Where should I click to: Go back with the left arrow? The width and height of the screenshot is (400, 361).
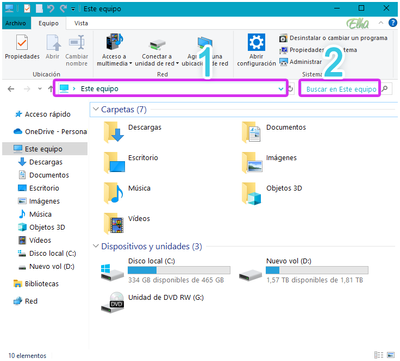pos(11,89)
